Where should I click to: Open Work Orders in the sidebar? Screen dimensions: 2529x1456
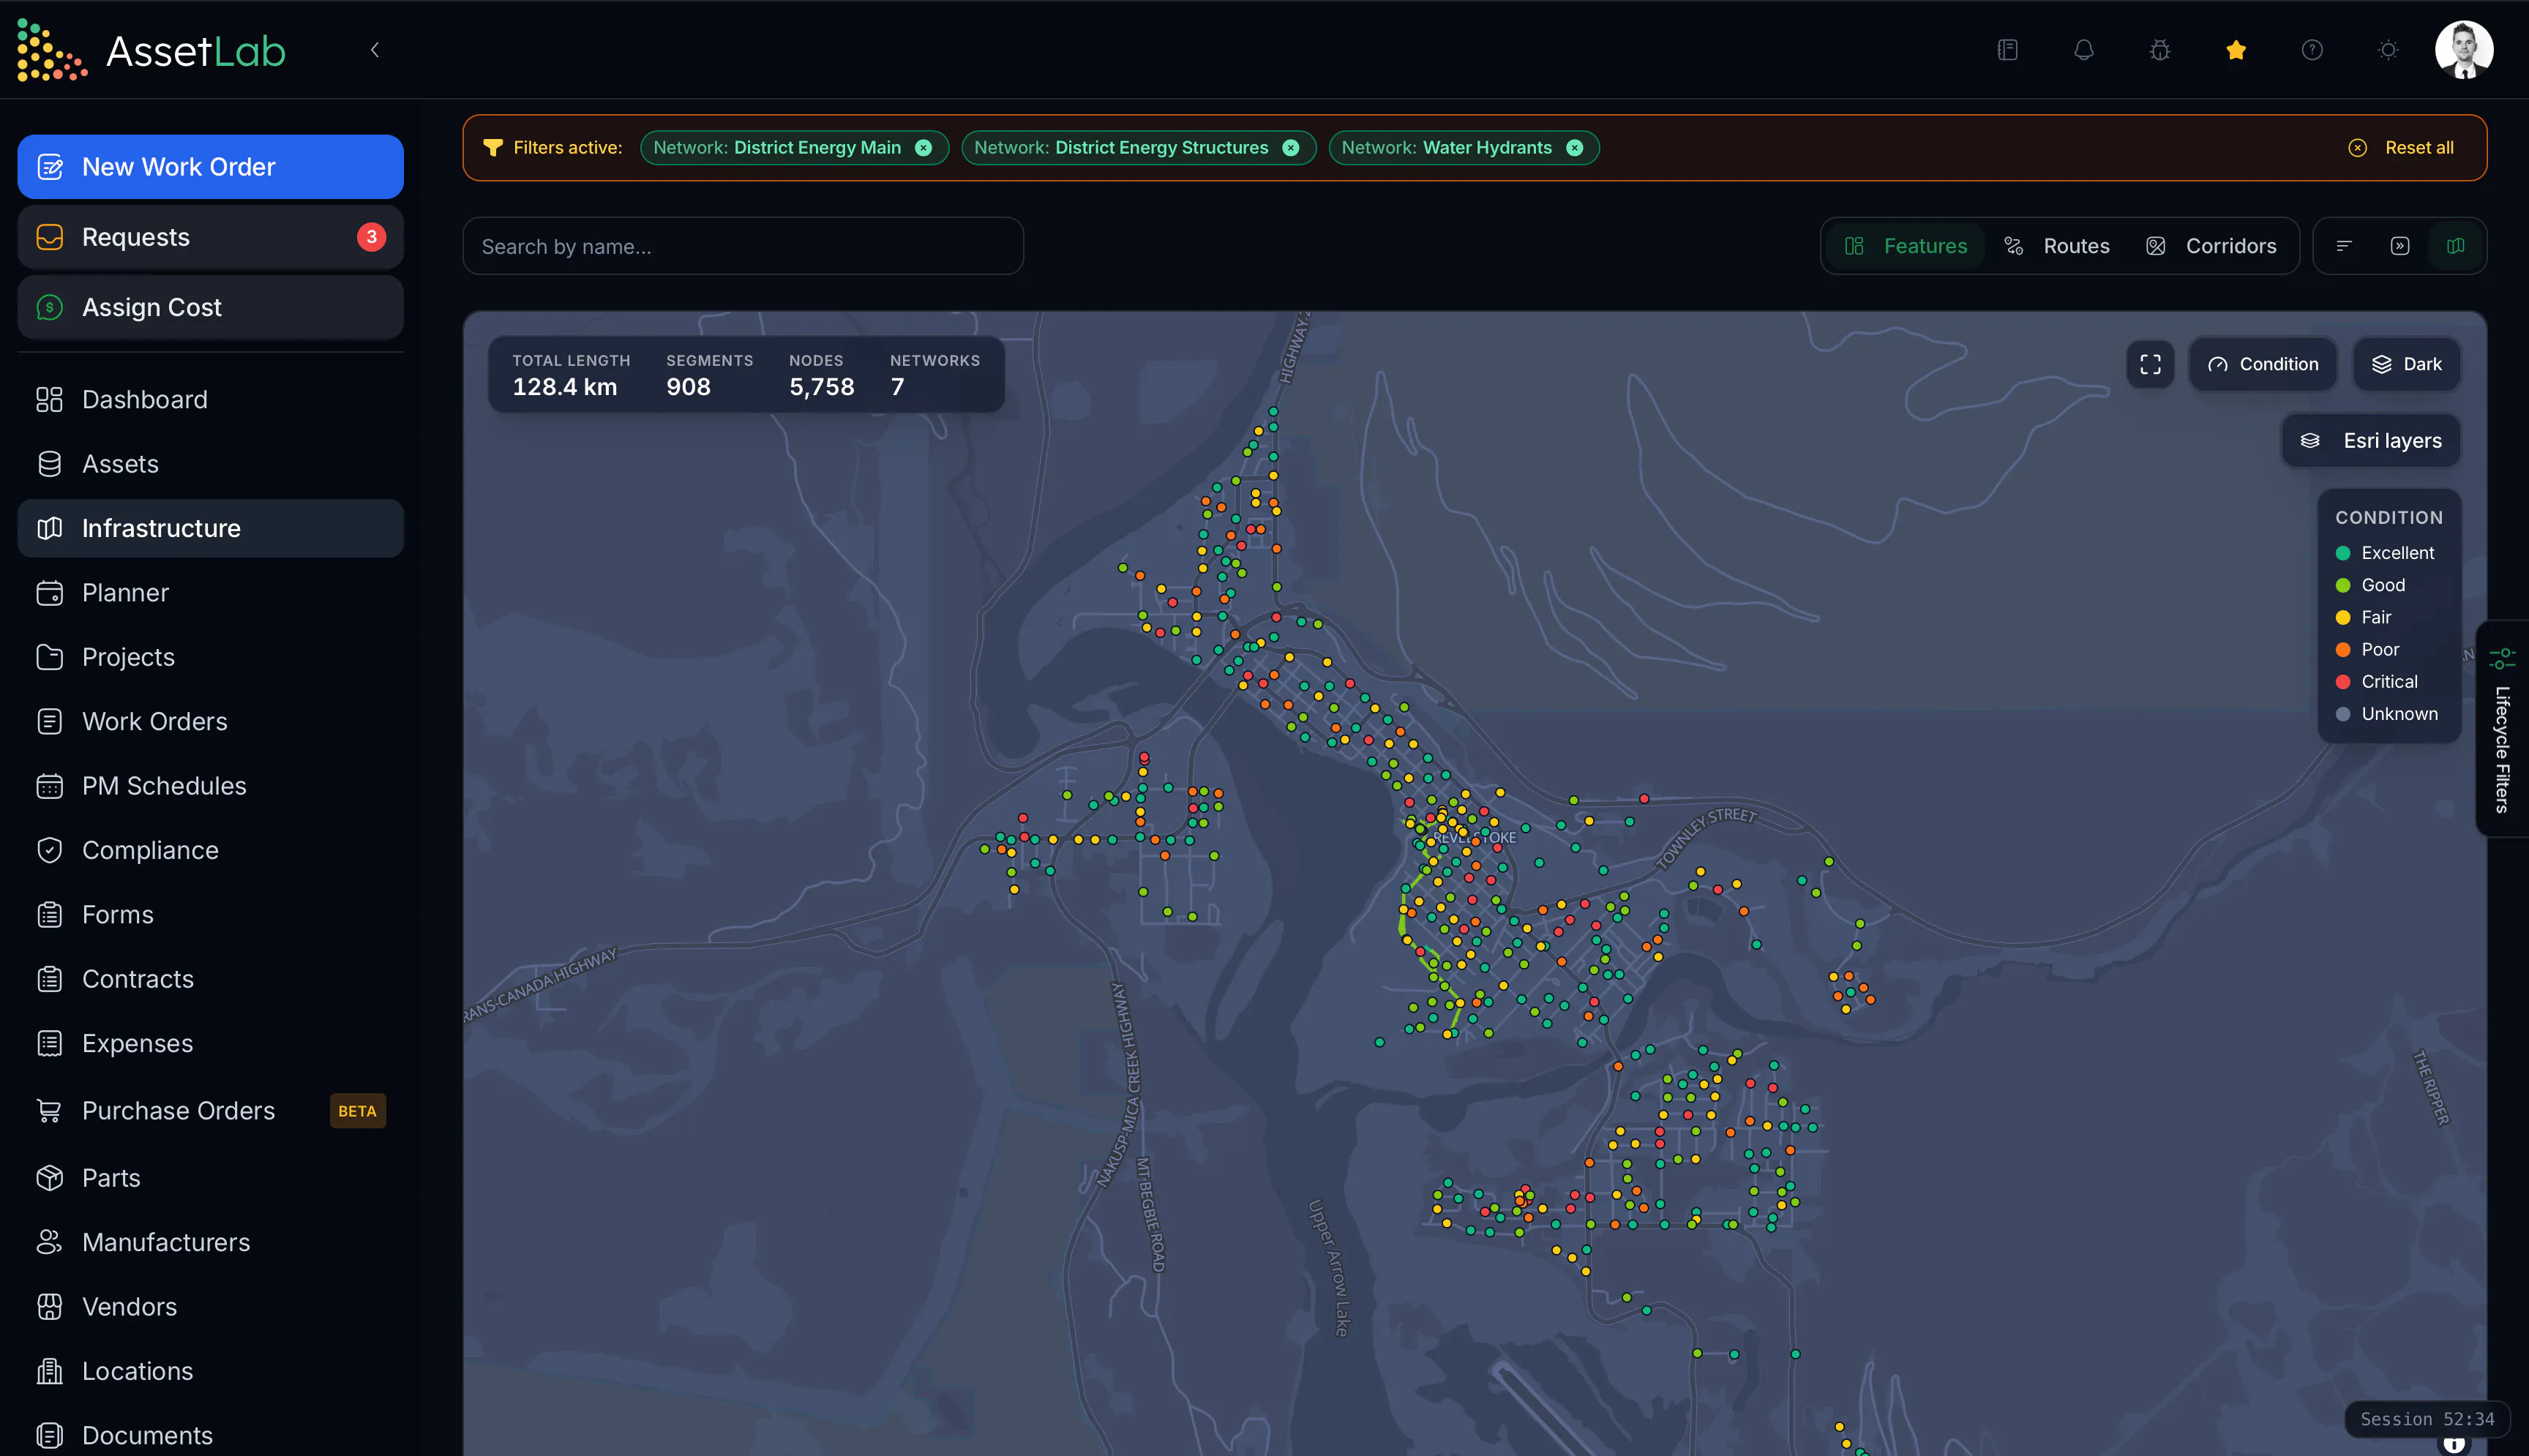(210, 722)
